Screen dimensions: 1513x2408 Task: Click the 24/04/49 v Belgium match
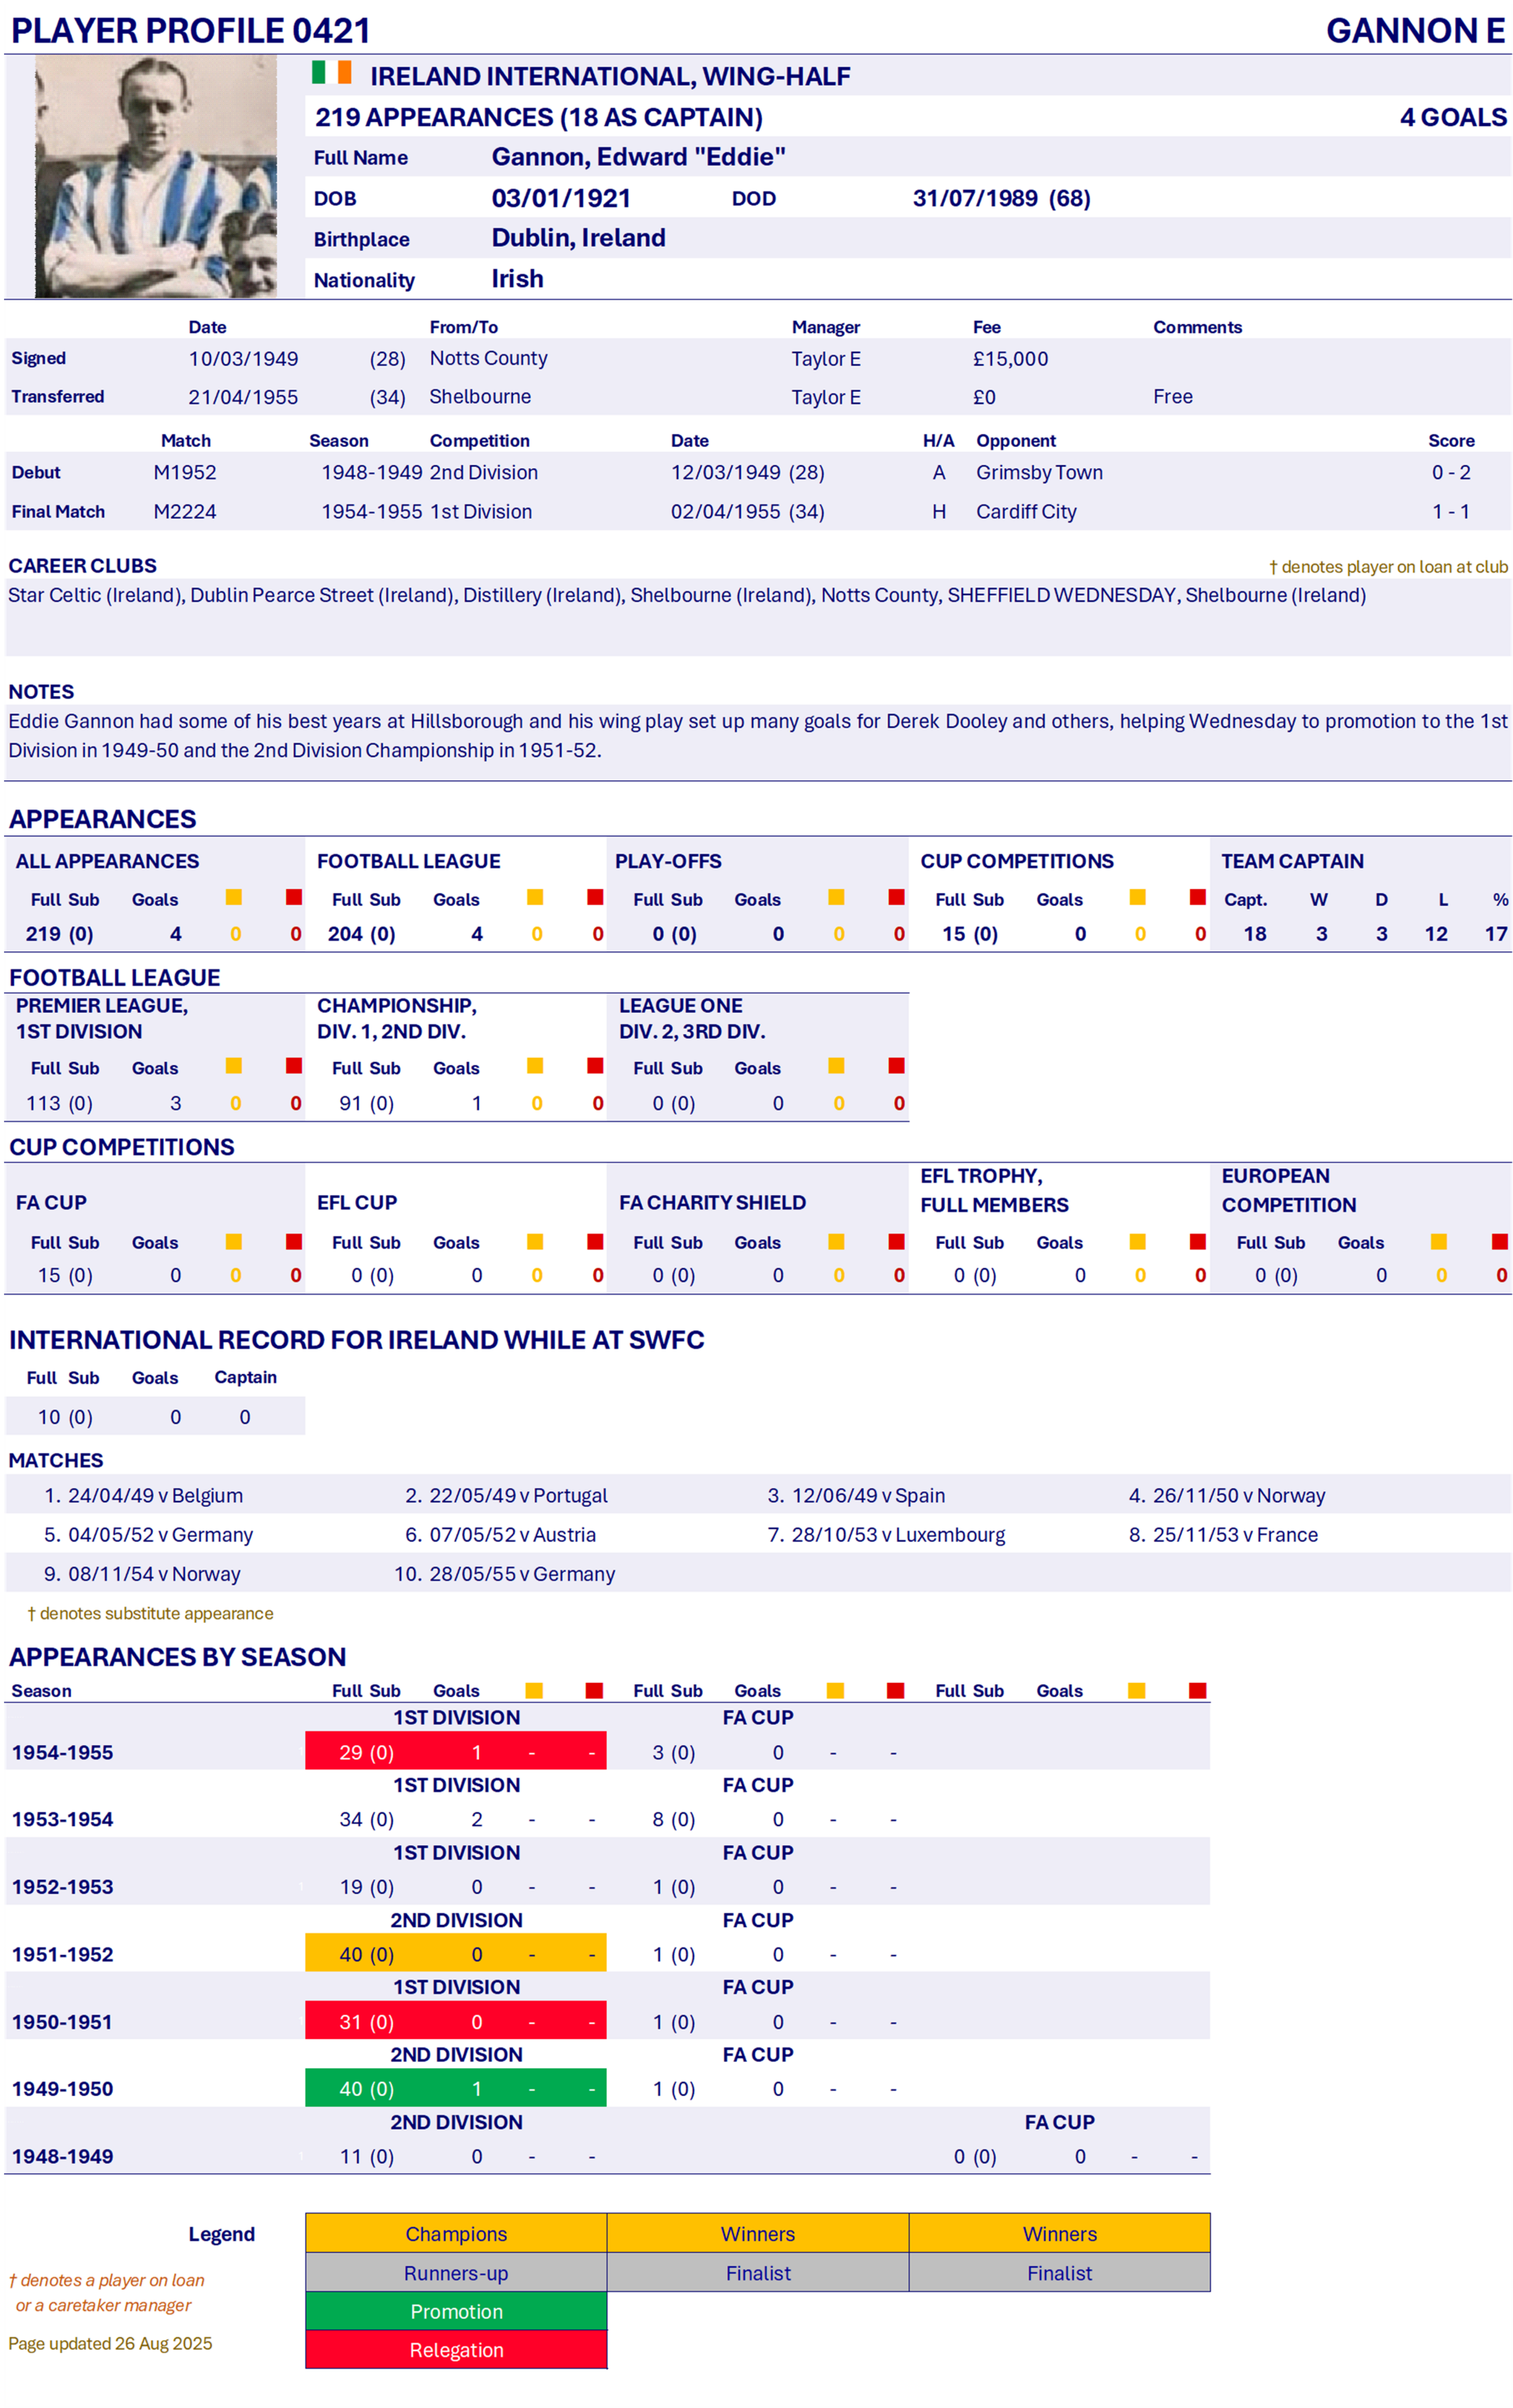point(155,1495)
